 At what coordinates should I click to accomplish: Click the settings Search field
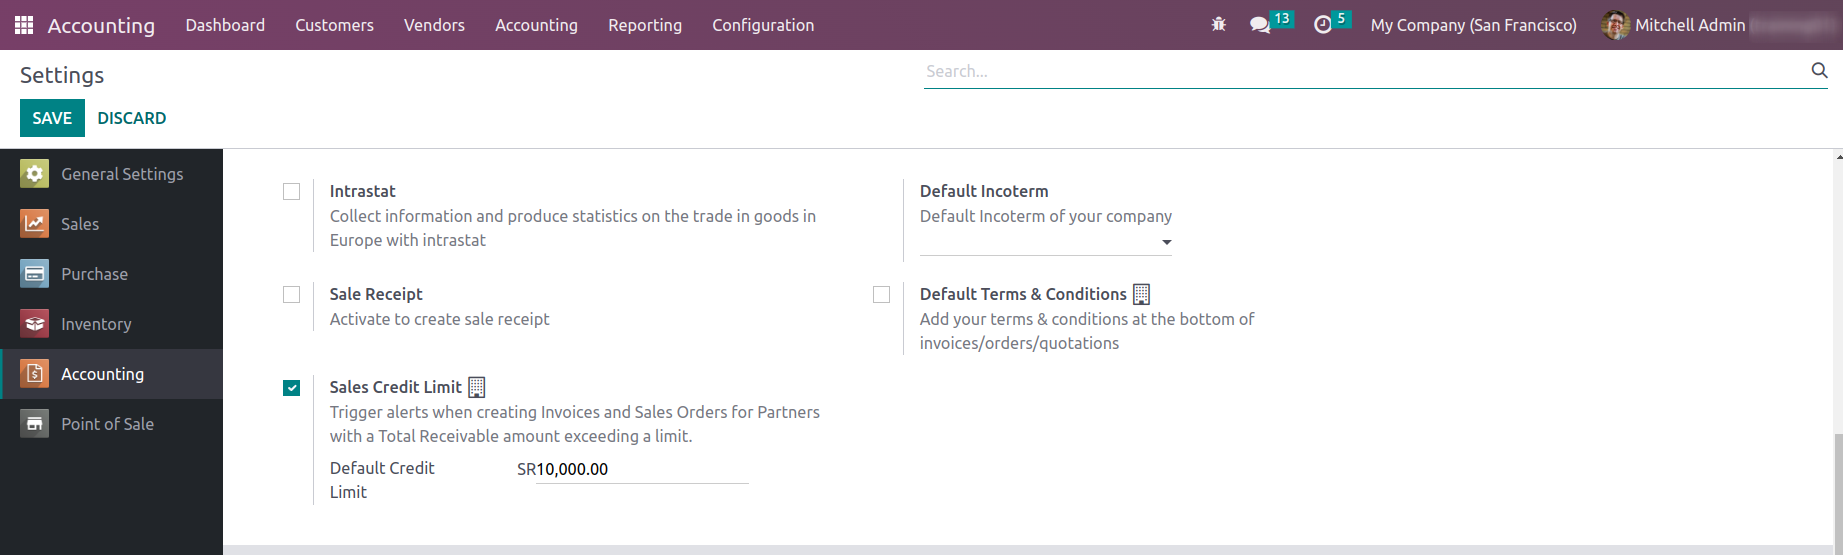tap(1366, 71)
